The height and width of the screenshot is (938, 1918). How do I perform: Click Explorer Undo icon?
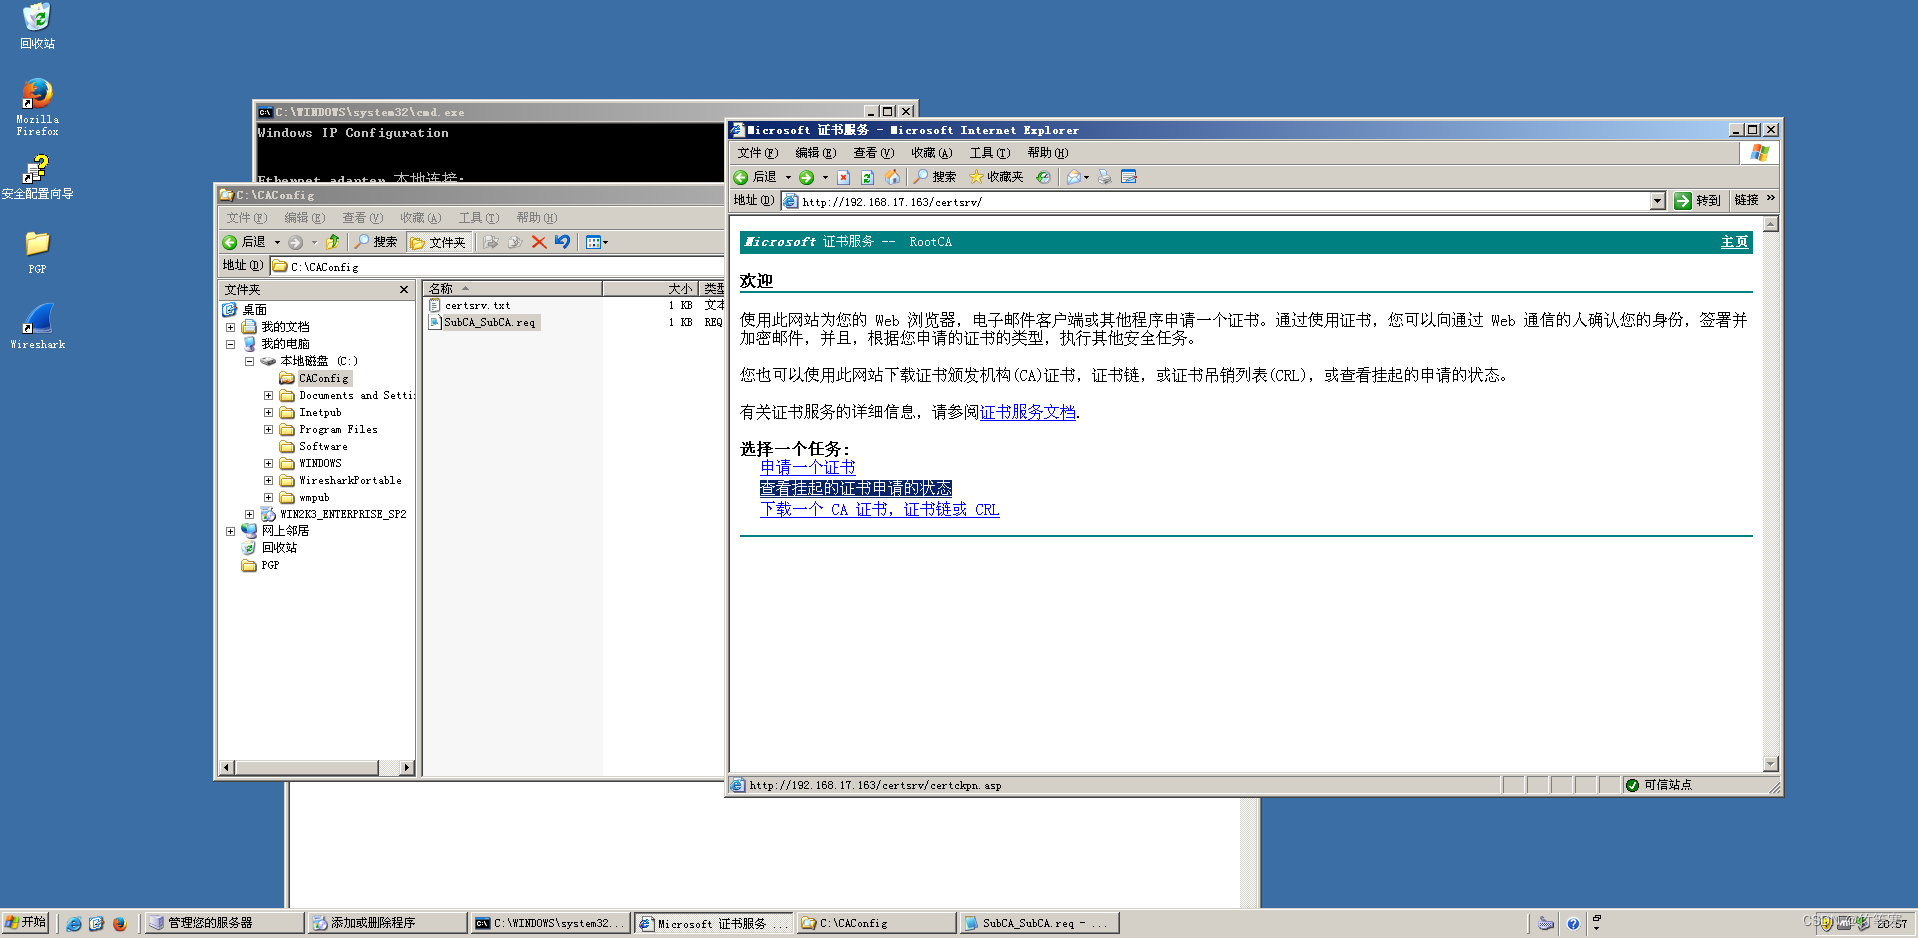(563, 242)
